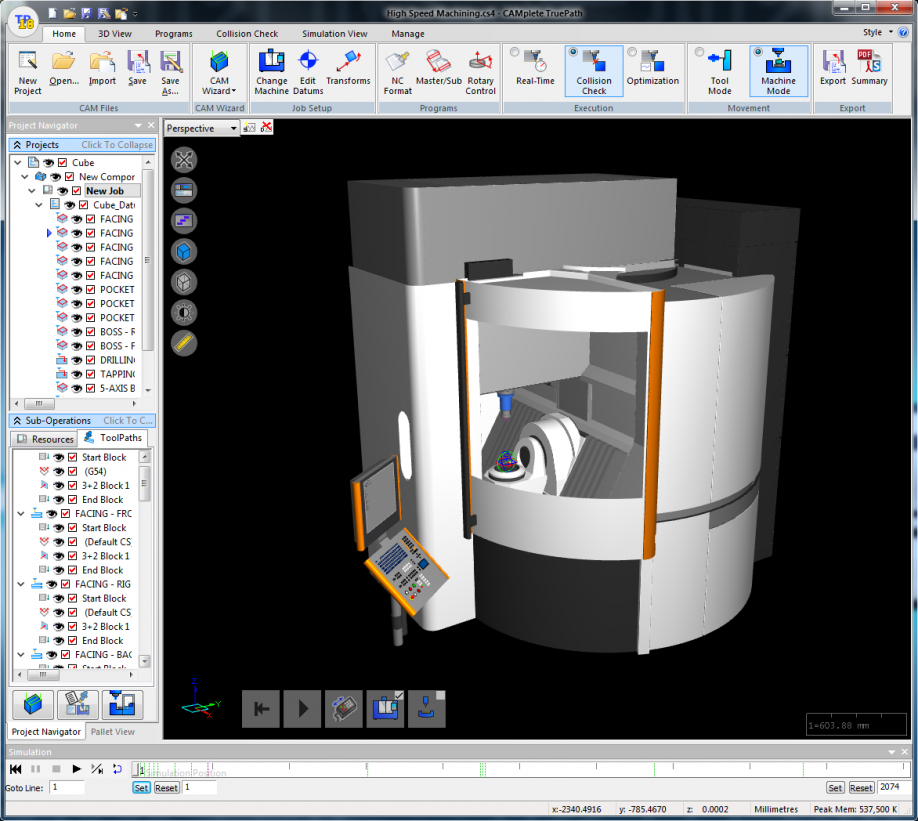Image resolution: width=918 pixels, height=821 pixels.
Task: Click the simulation panel play button
Action: pos(76,769)
